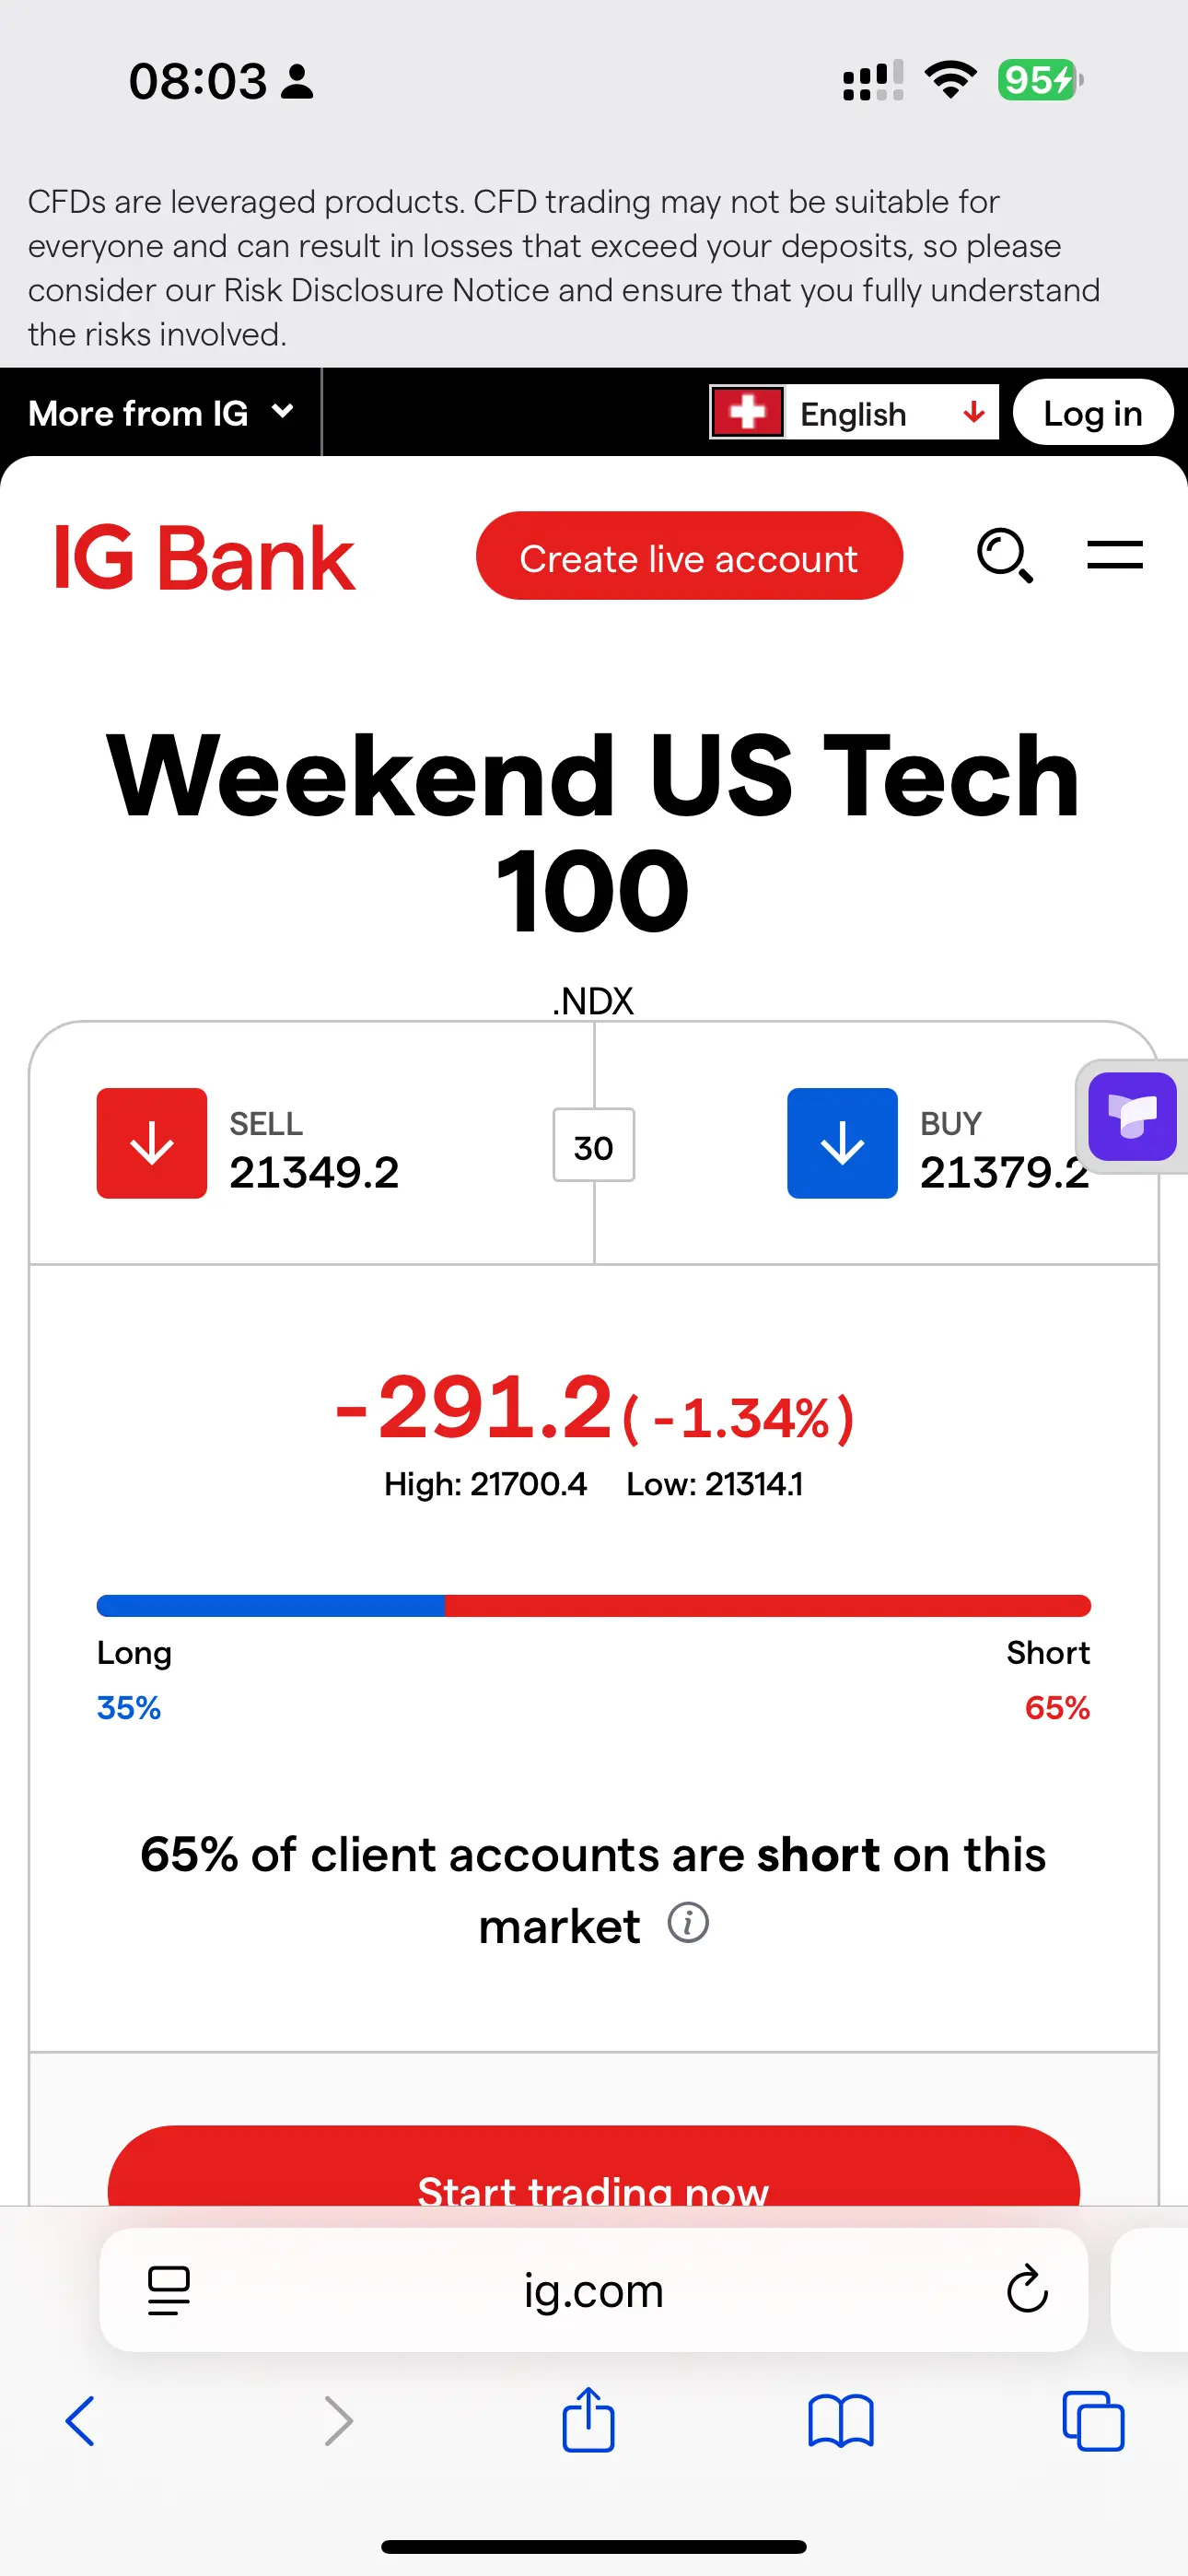Tap the red SELL arrow icon
This screenshot has width=1188, height=2576.
[152, 1143]
